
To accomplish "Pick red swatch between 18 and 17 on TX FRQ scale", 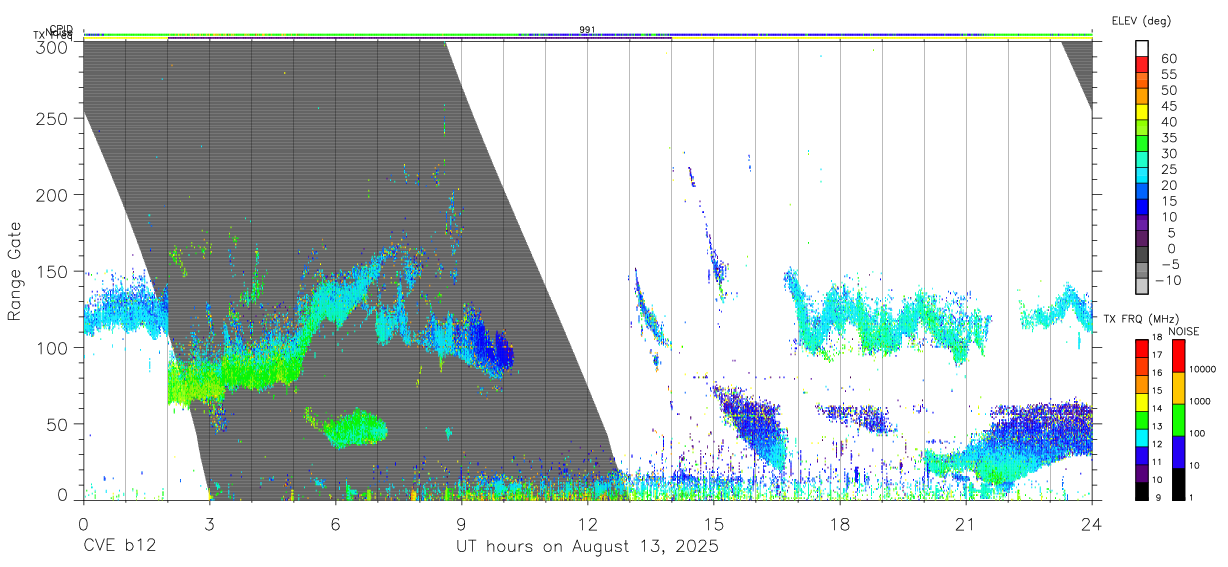I will pyautogui.click(x=1142, y=349).
